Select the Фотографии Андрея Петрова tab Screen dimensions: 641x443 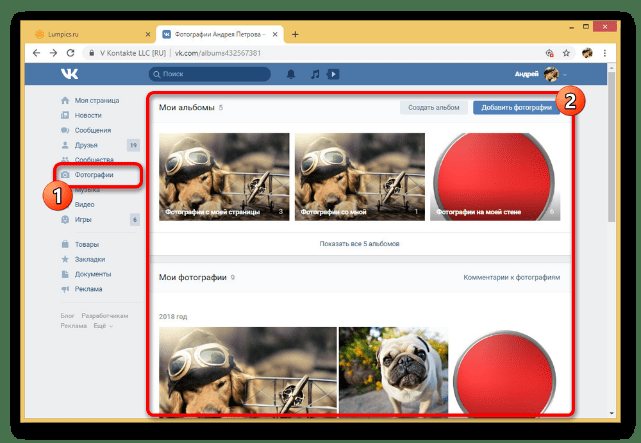pyautogui.click(x=220, y=34)
